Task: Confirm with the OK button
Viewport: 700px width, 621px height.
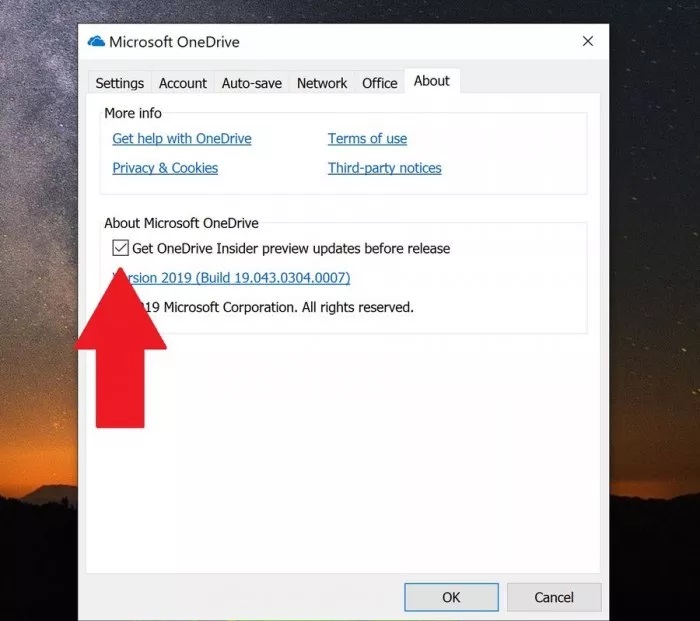Action: (x=451, y=597)
